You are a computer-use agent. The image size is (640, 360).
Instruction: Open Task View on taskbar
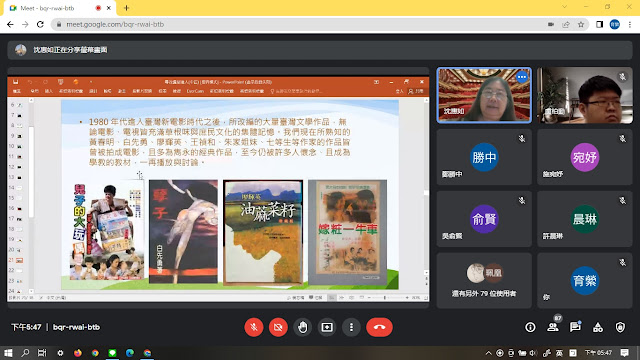[42, 353]
